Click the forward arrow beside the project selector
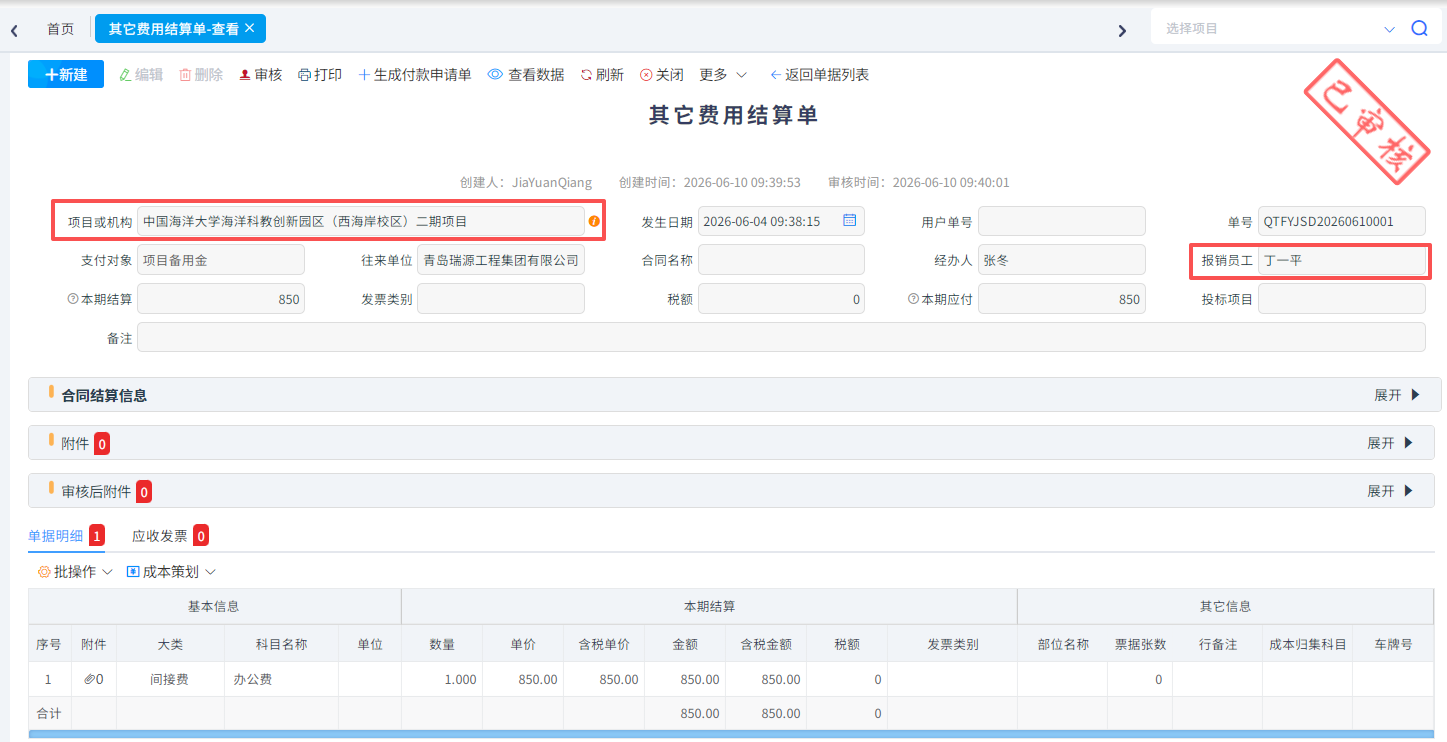Viewport: 1447px width, 742px height. click(x=1122, y=30)
